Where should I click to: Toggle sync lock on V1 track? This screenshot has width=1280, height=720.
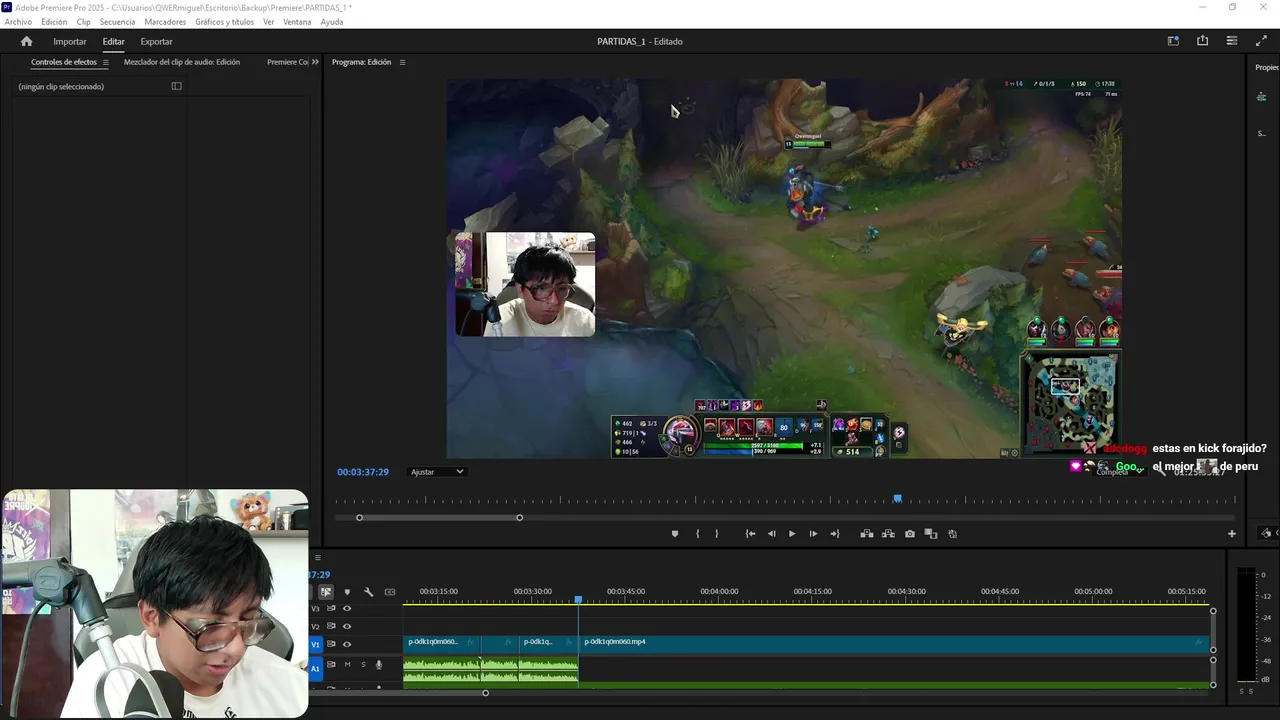click(x=331, y=644)
